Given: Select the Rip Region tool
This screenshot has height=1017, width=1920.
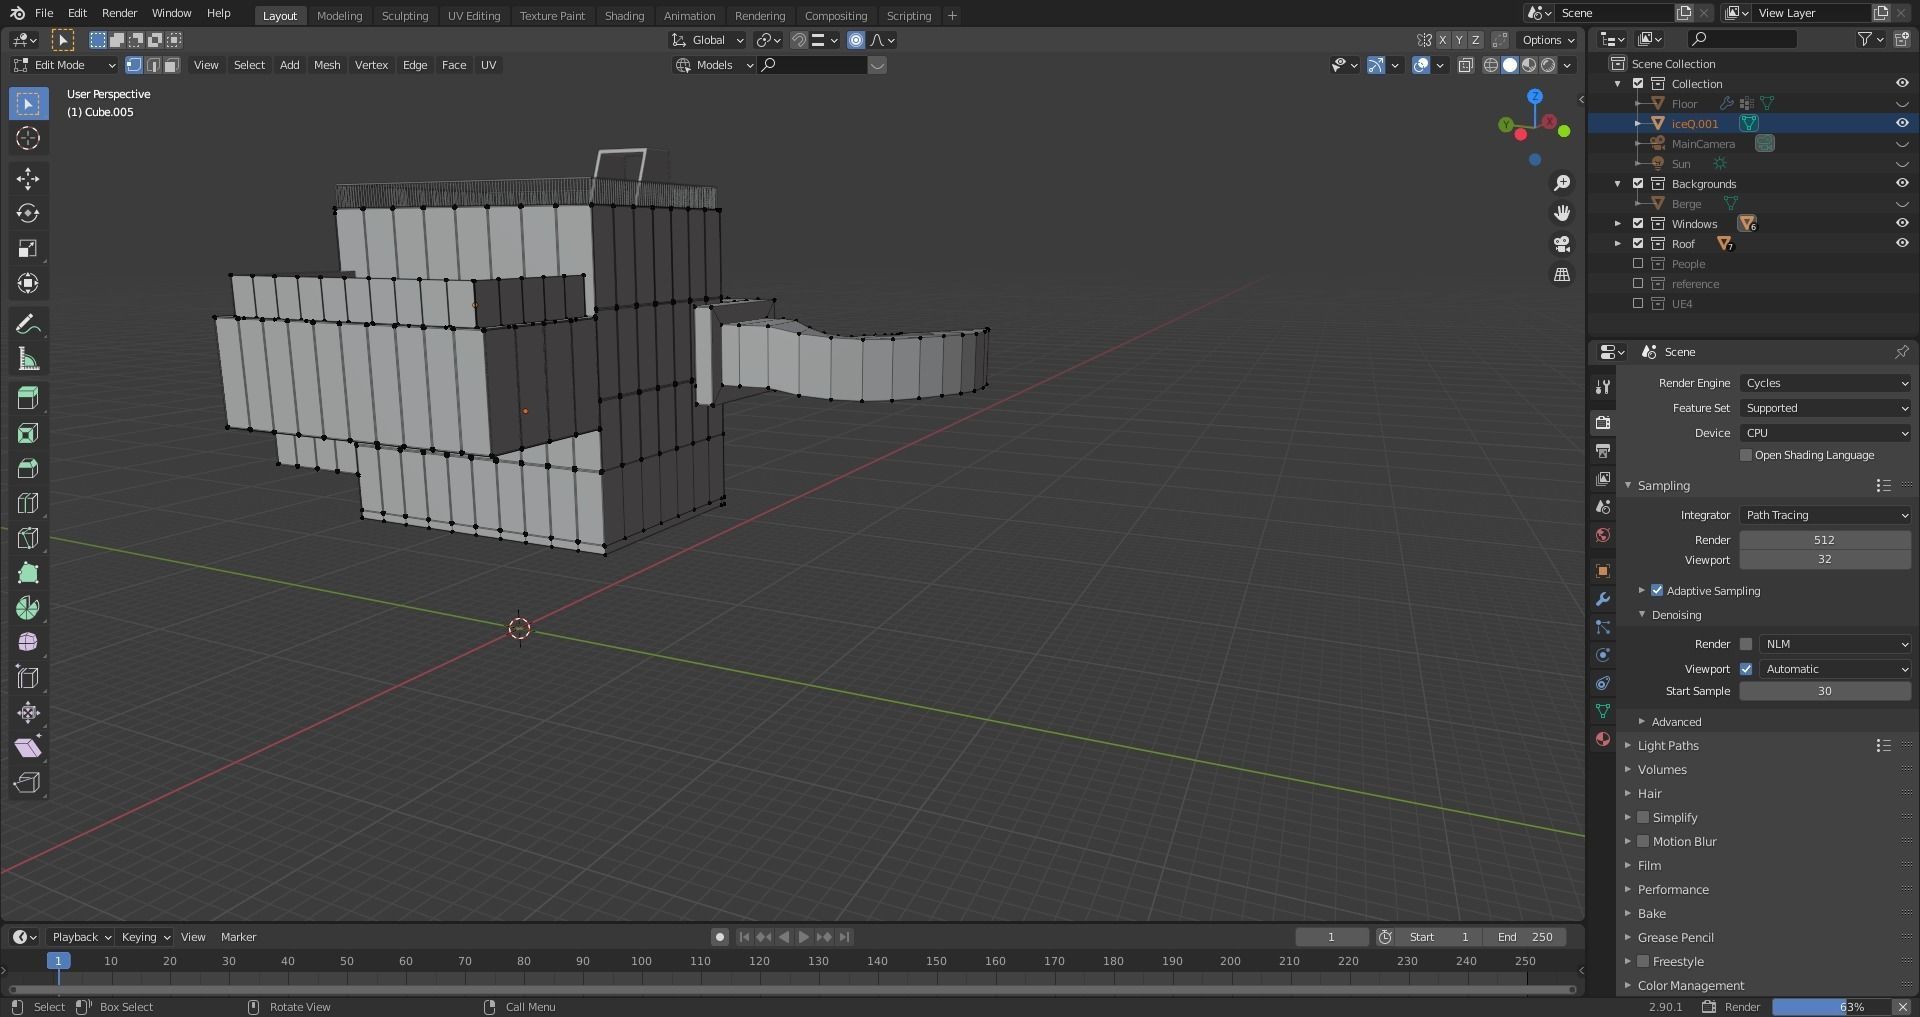Looking at the screenshot, I should point(28,783).
